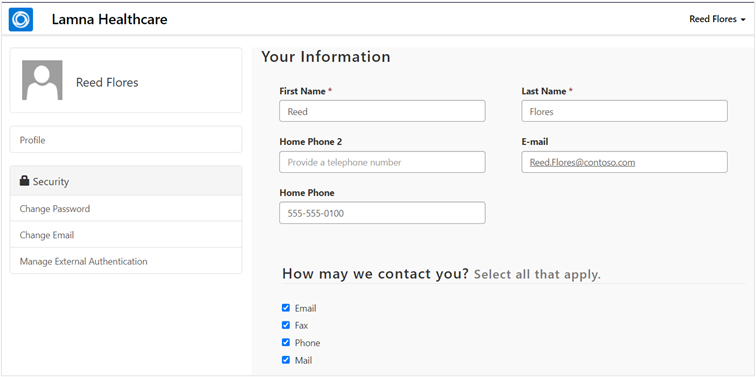Viewport: 756px width, 377px height.
Task: Open the Reed Flores user dropdown
Action: click(x=717, y=19)
